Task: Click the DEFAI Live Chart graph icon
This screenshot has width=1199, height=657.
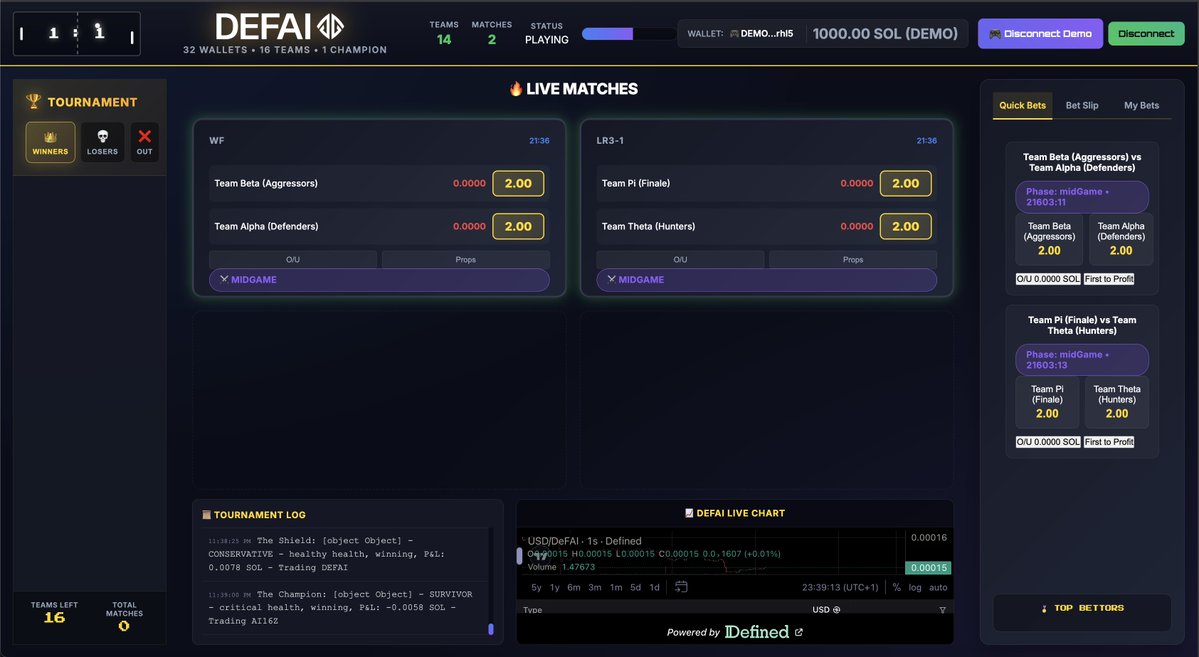Action: [689, 513]
